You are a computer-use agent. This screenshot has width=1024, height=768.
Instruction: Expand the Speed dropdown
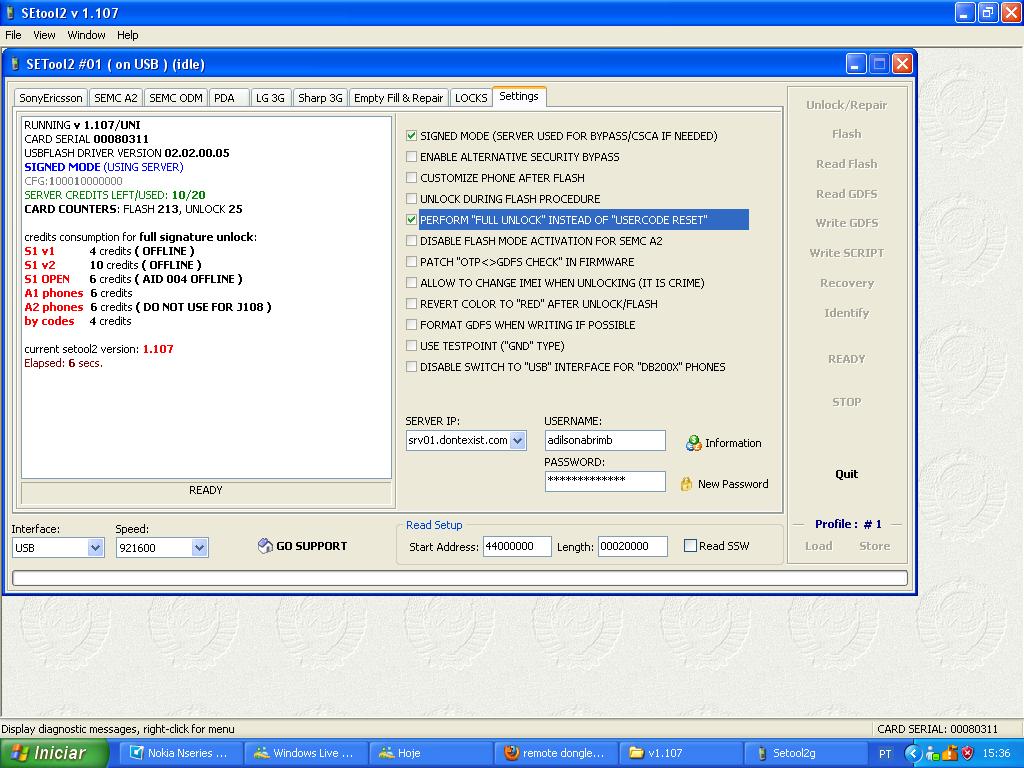coord(200,547)
